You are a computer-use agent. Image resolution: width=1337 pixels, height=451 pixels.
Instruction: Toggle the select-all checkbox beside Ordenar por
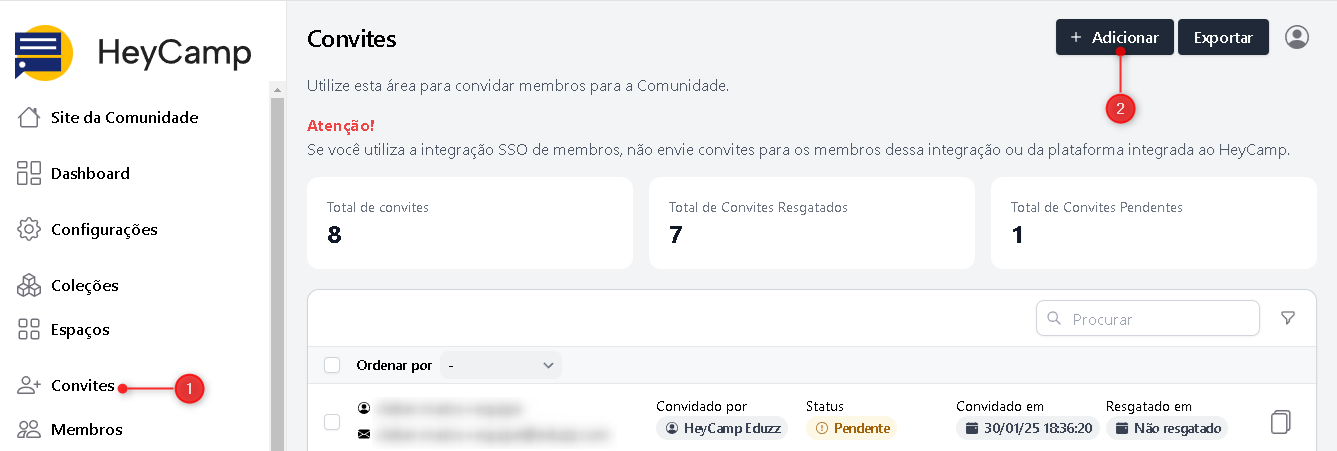332,365
